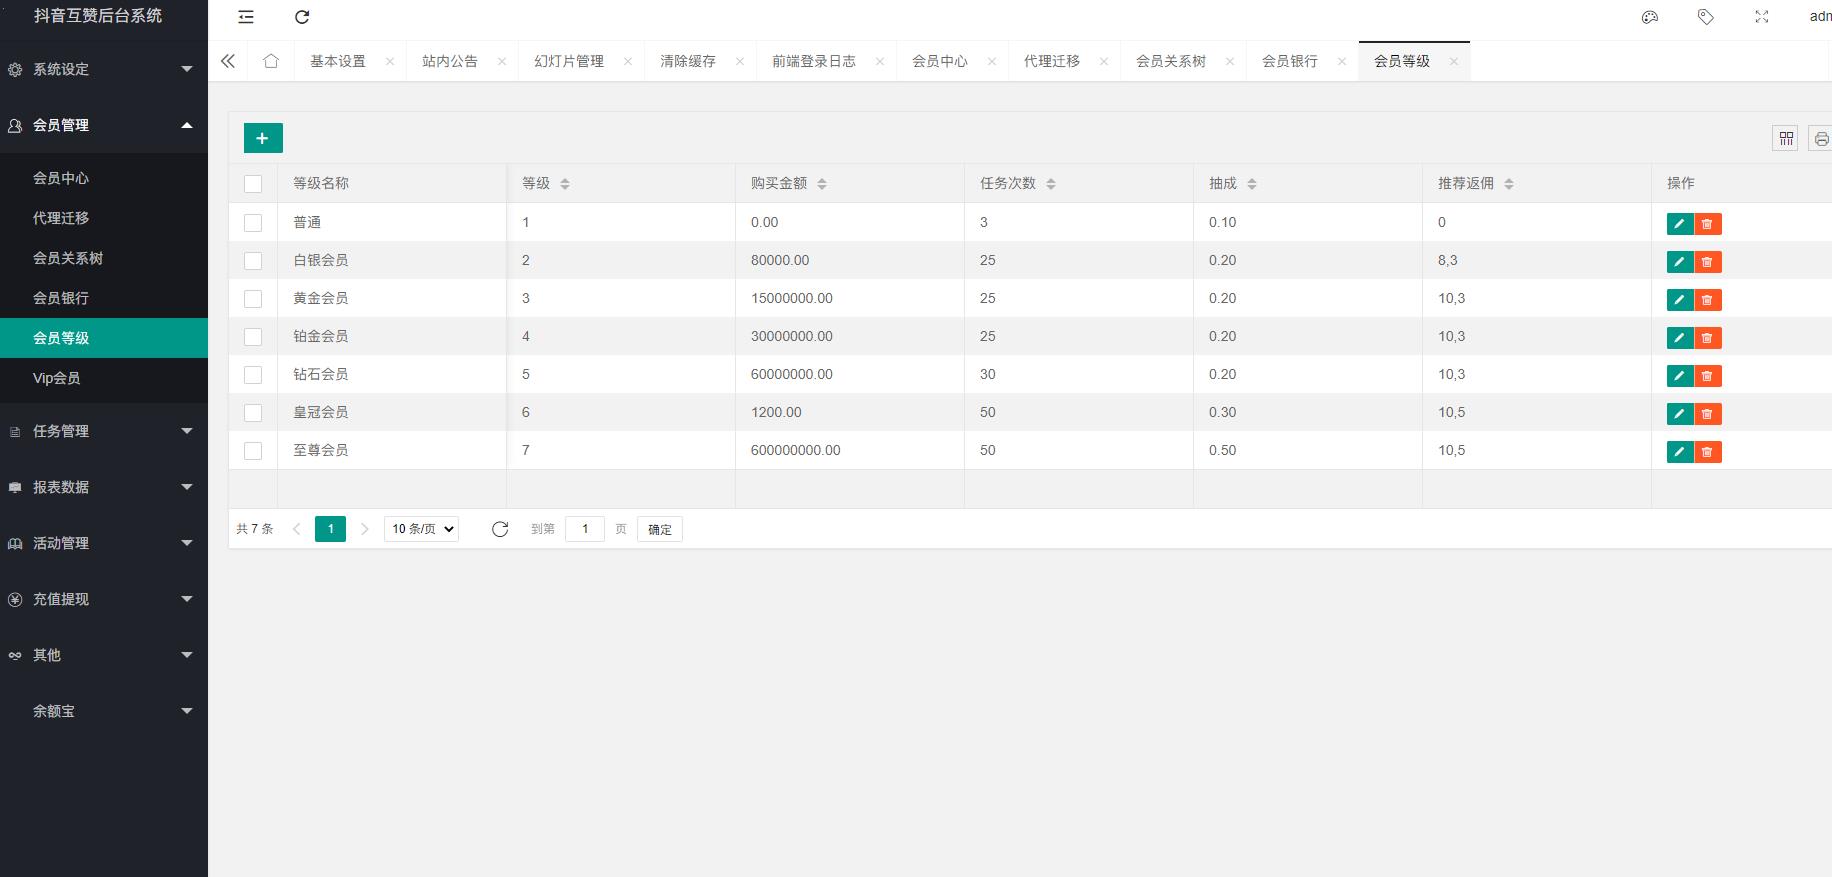Collapse the sidebar with menu toggle icon
1832x877 pixels.
coord(246,17)
